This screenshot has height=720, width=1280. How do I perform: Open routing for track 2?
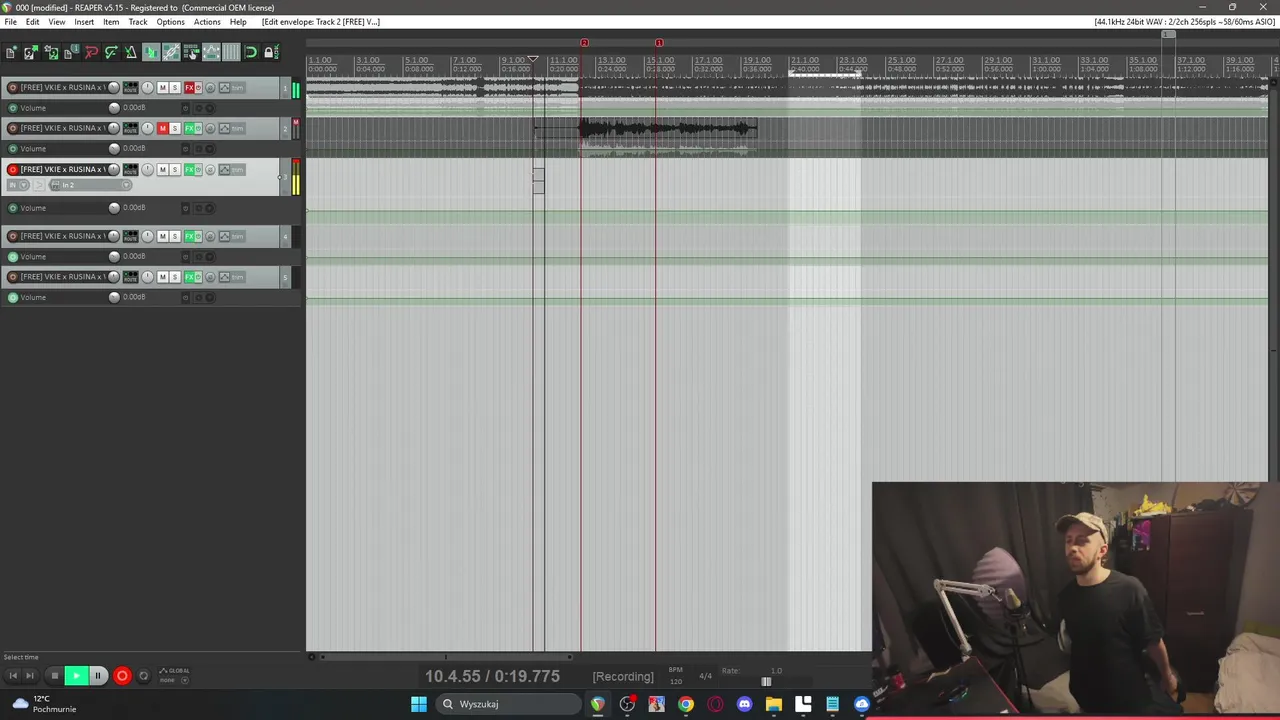130,128
